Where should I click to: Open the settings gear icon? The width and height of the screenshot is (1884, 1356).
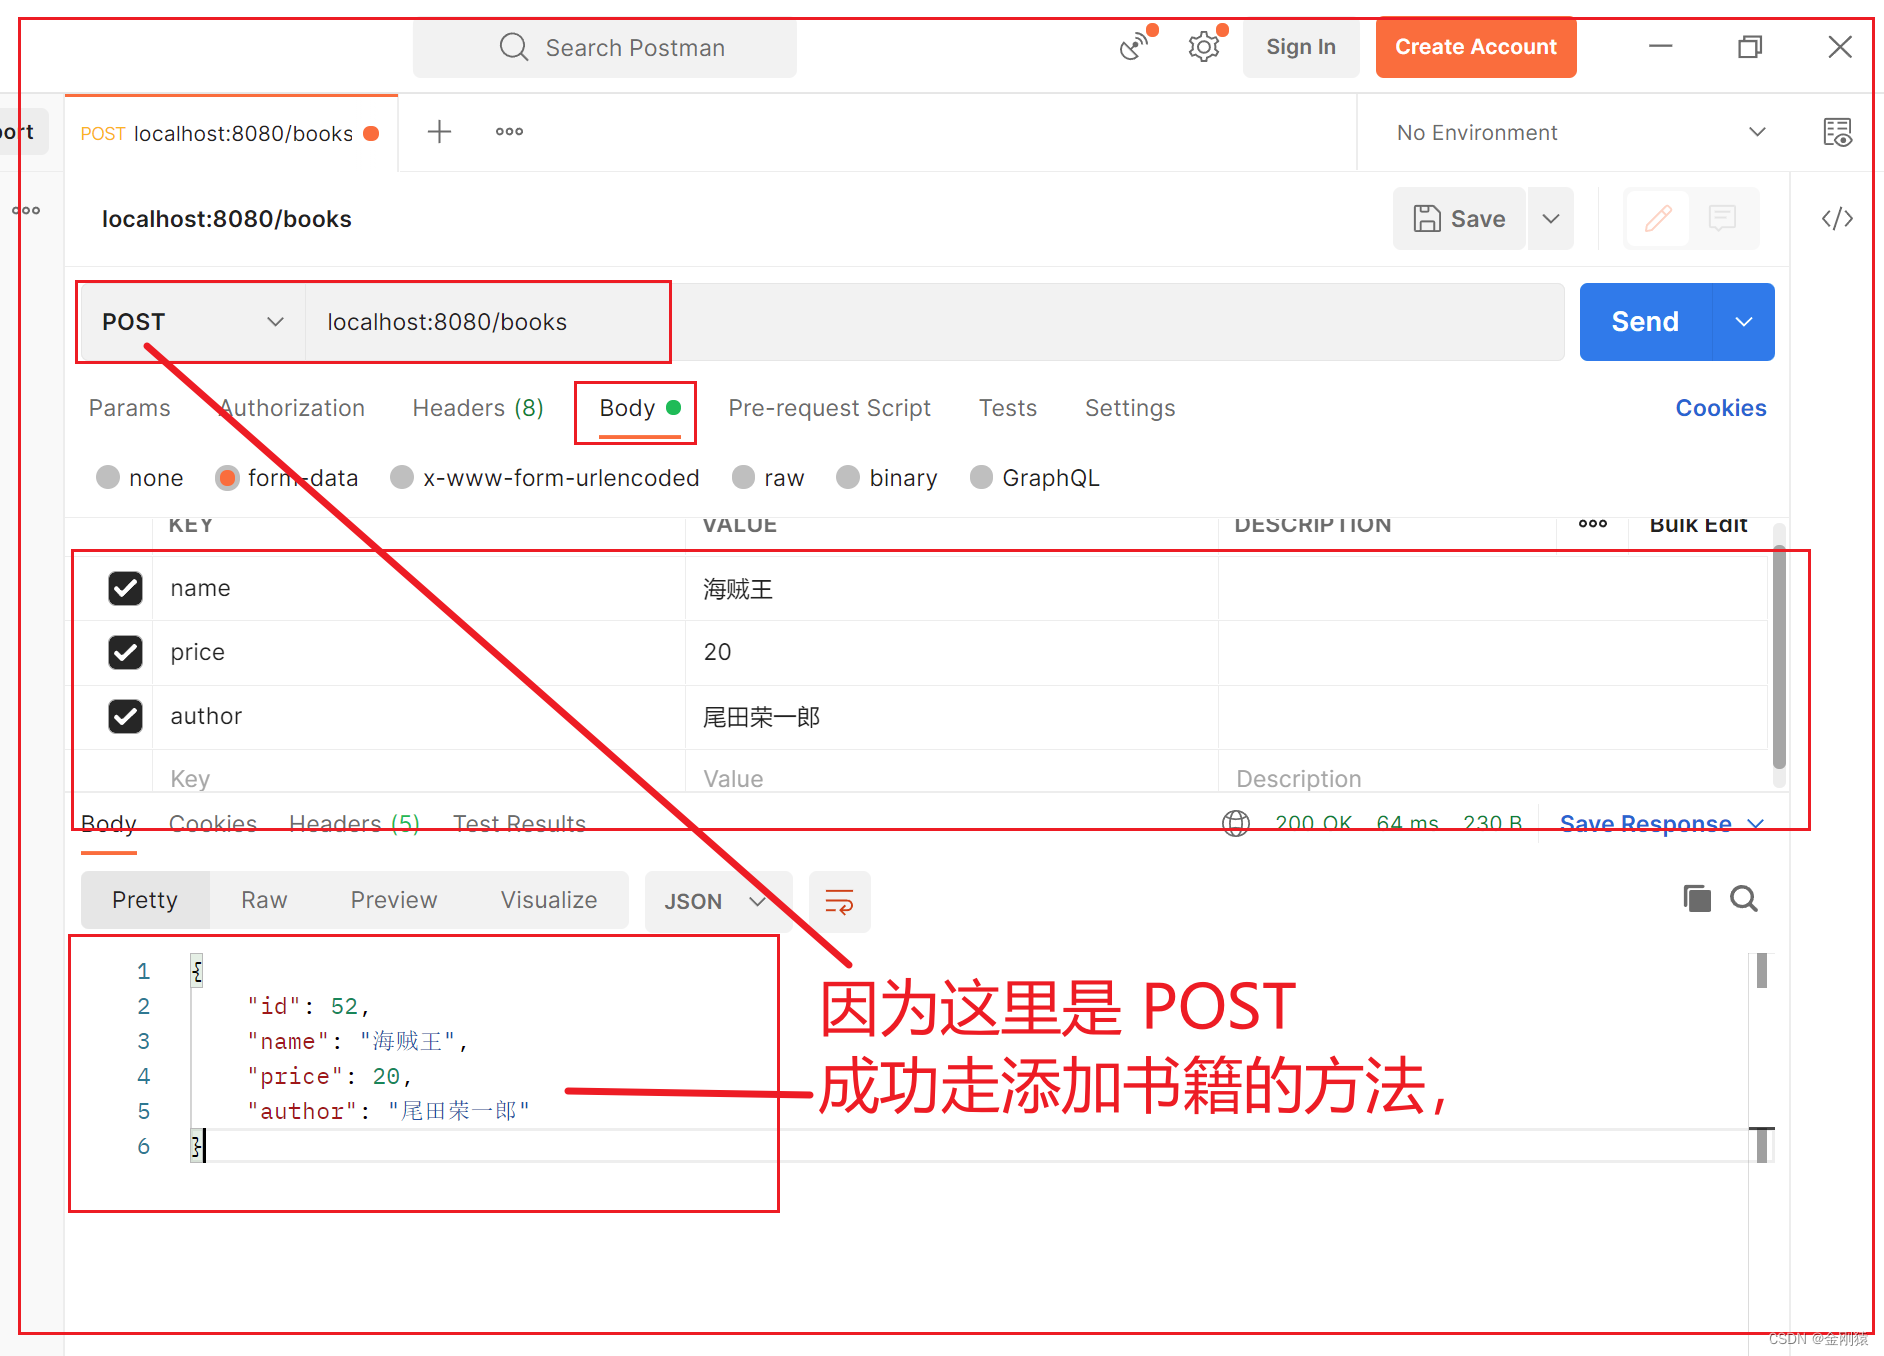[x=1204, y=47]
